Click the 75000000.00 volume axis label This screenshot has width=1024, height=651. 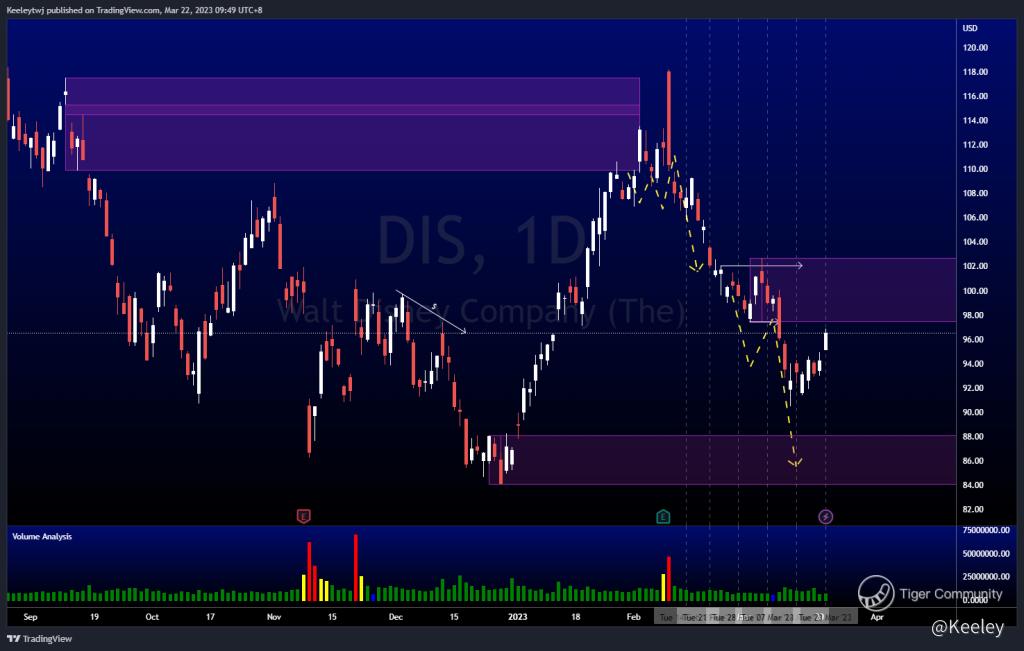point(986,530)
